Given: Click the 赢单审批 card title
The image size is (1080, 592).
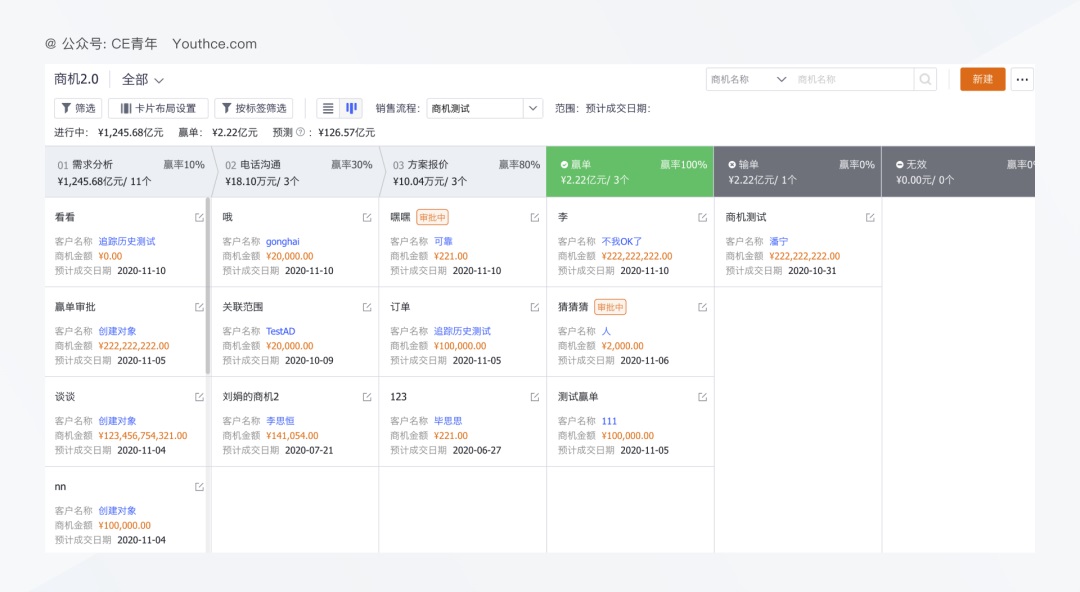Looking at the screenshot, I should click(x=75, y=307).
